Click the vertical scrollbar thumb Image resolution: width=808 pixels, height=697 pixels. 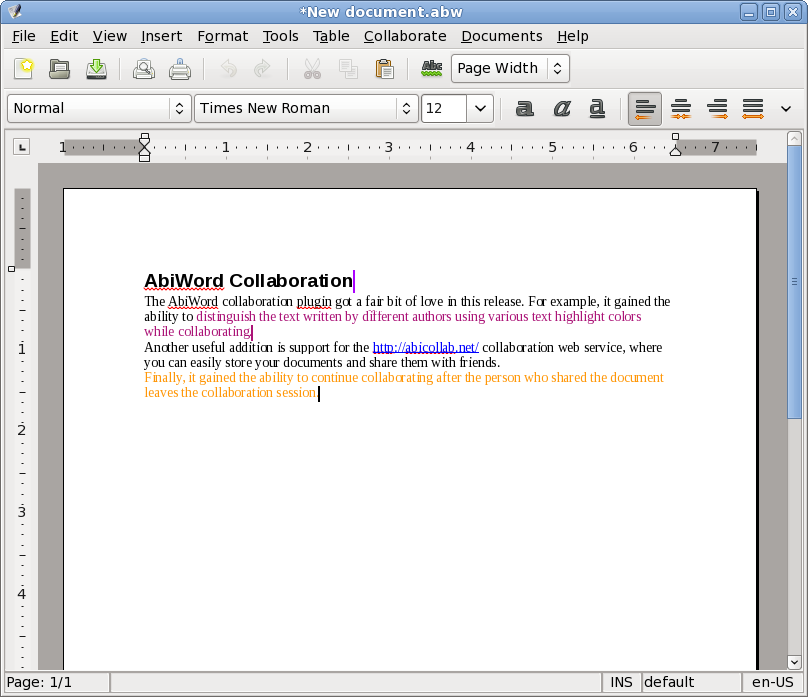tap(794, 280)
